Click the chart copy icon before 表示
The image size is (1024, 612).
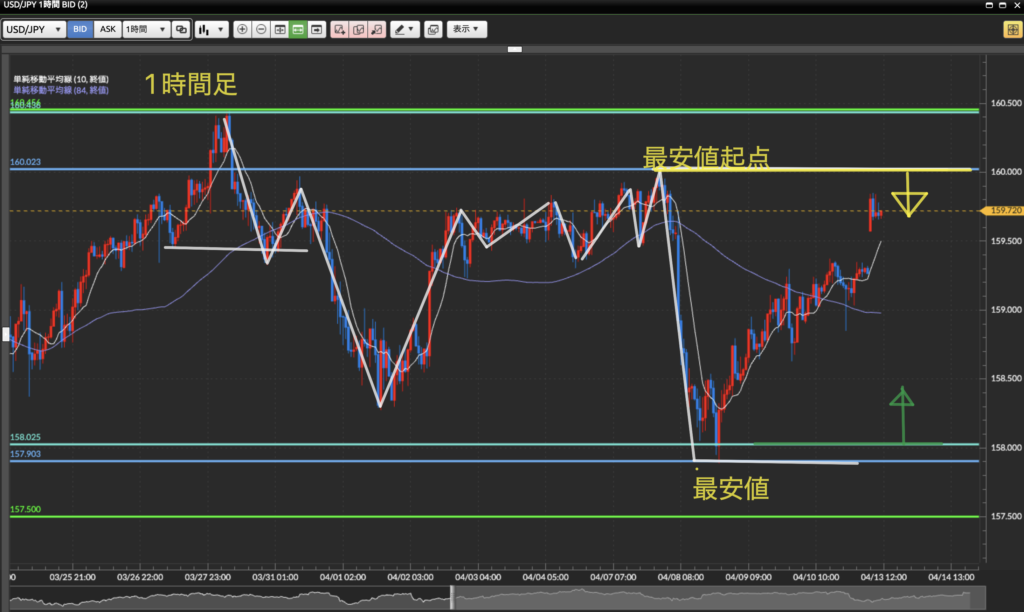432,30
